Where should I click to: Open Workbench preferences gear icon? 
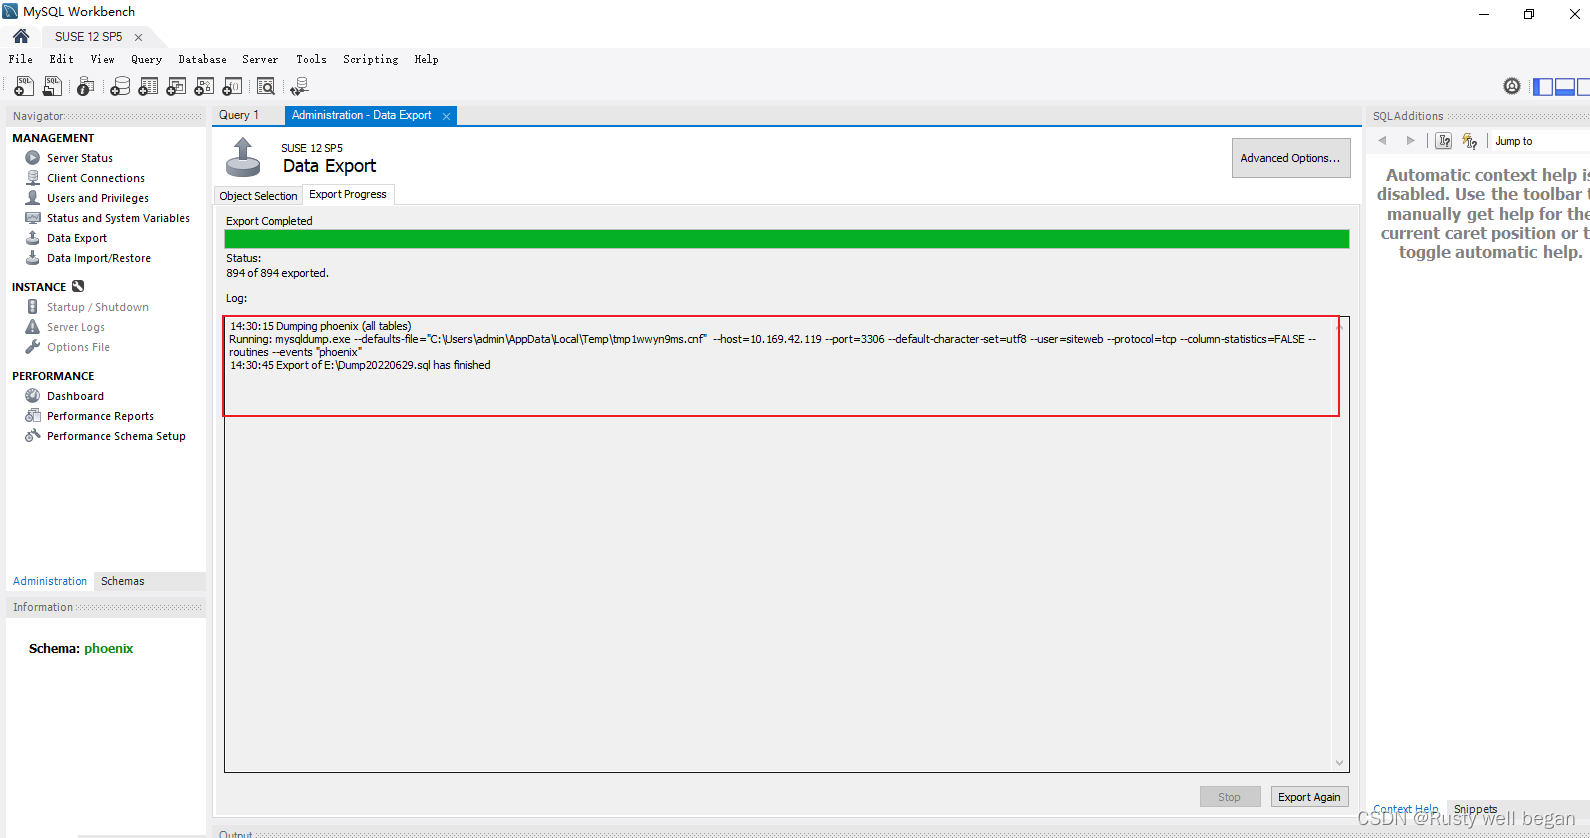(x=1512, y=87)
